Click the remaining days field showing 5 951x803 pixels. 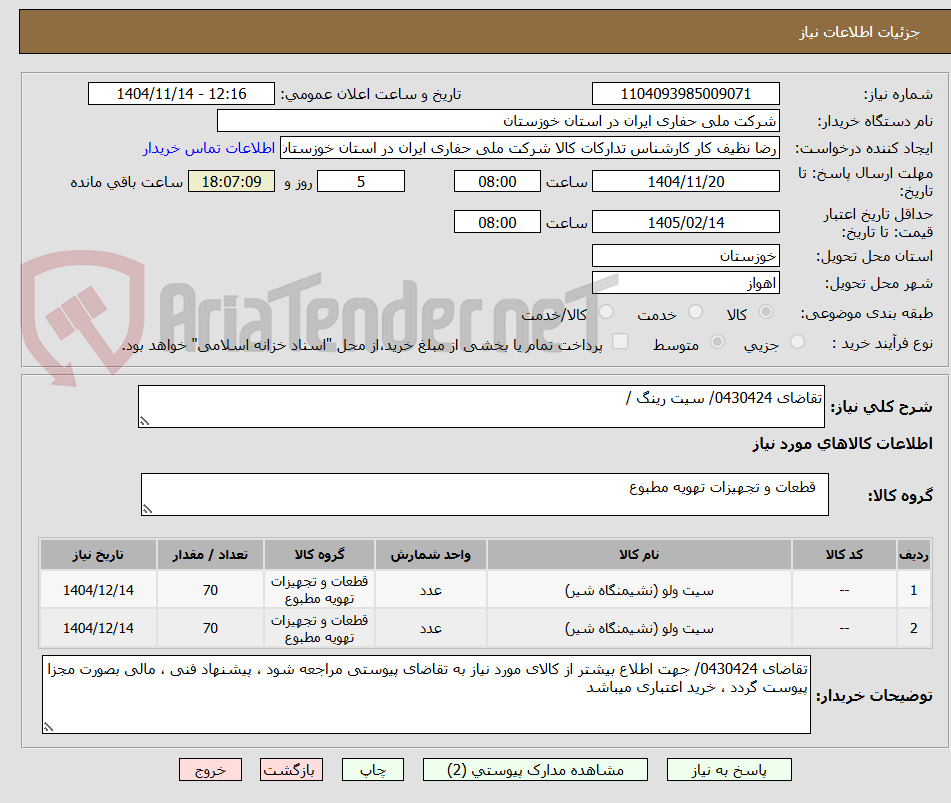pyautogui.click(x=361, y=181)
